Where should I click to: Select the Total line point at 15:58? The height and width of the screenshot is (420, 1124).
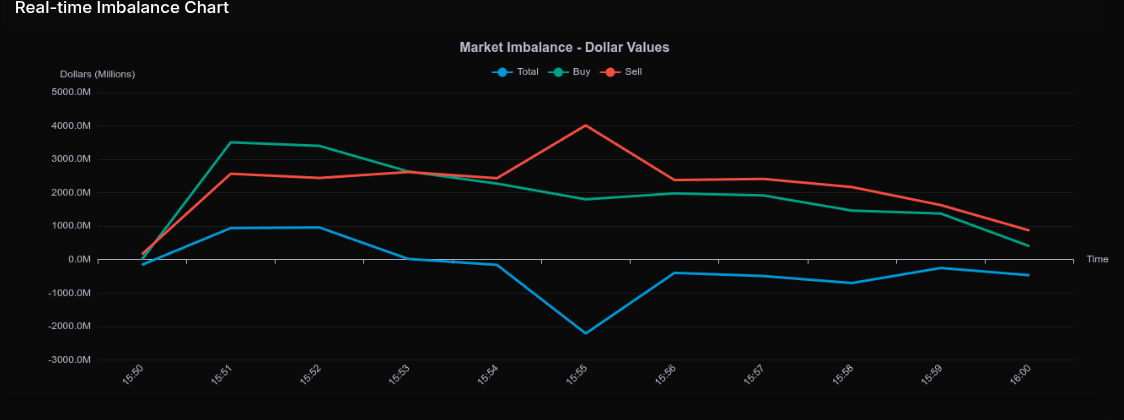tap(852, 283)
